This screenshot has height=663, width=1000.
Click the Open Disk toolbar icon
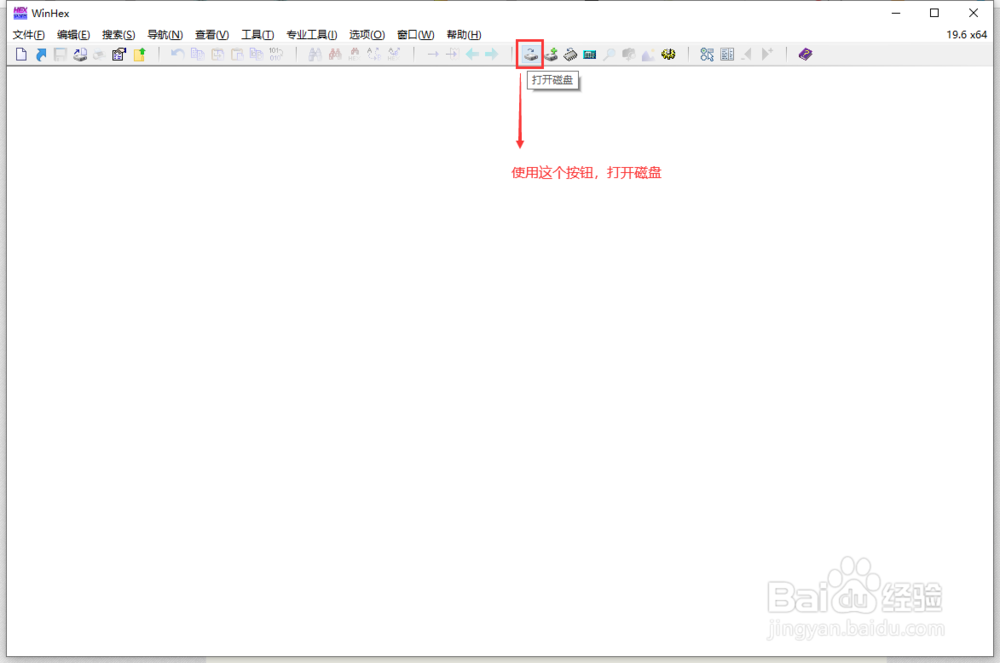(530, 55)
